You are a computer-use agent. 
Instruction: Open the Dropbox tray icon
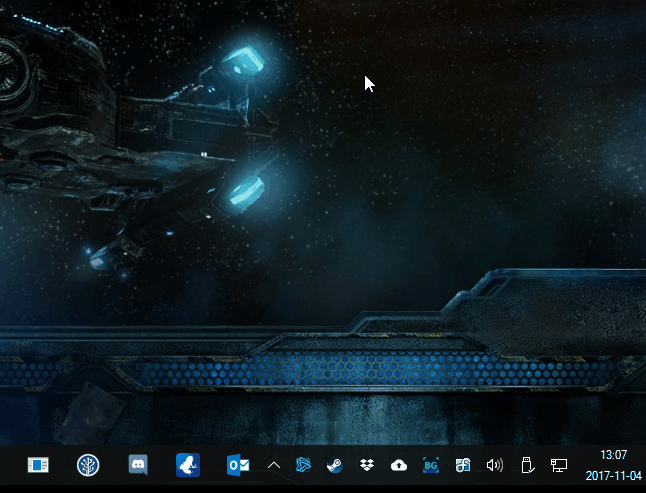click(x=367, y=465)
